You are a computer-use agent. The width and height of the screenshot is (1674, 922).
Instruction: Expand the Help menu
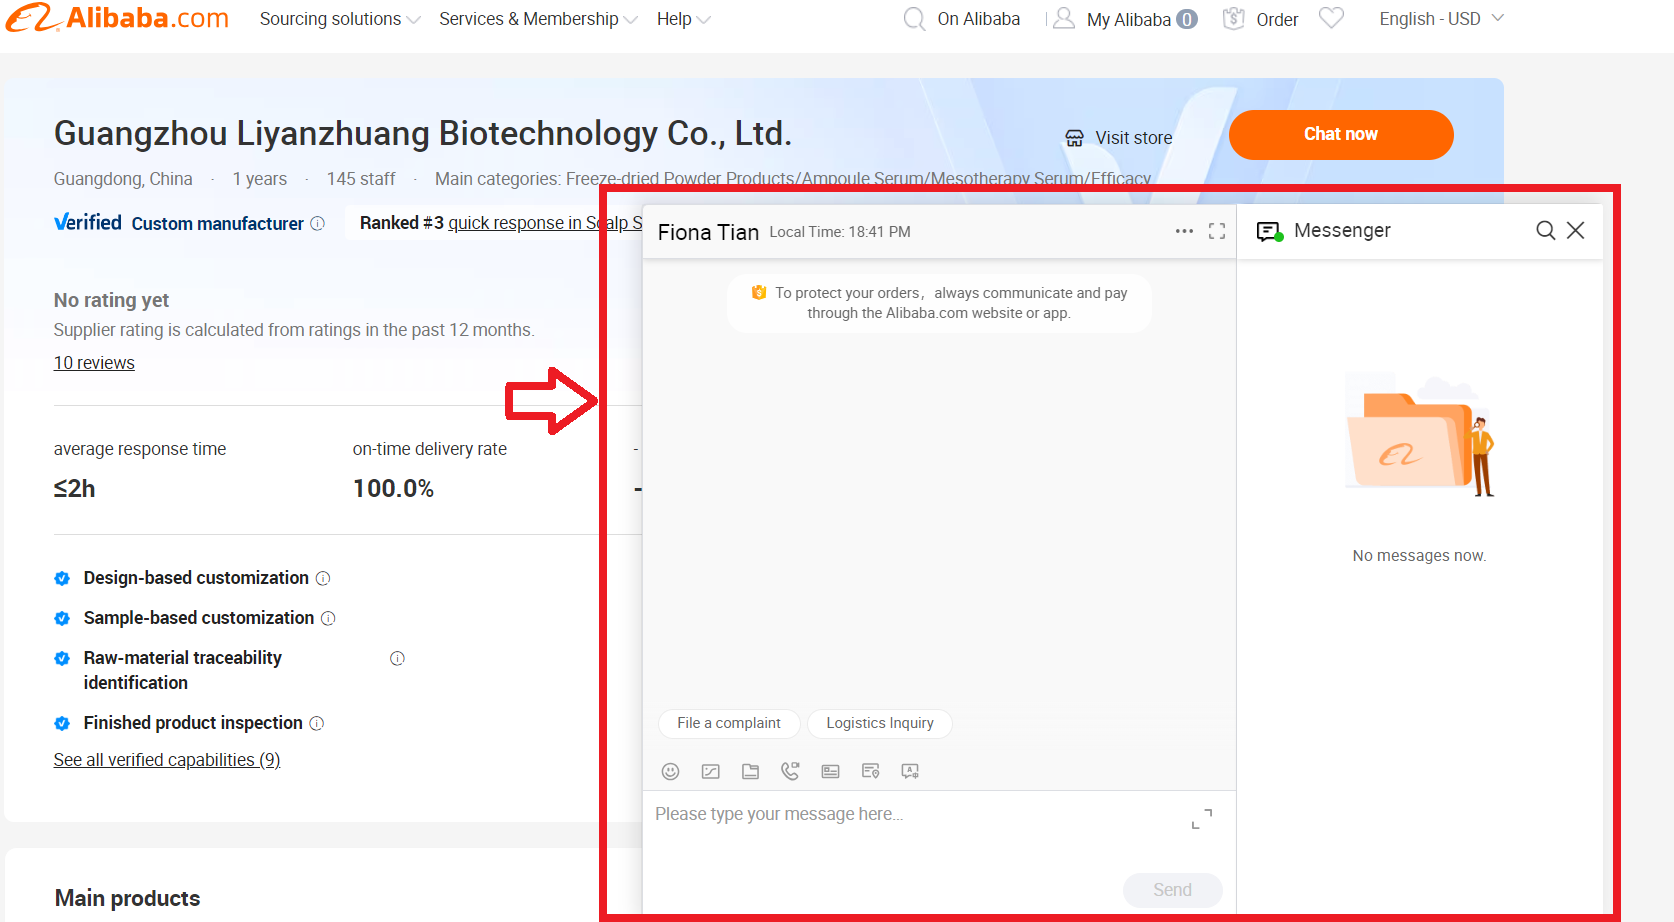click(684, 19)
